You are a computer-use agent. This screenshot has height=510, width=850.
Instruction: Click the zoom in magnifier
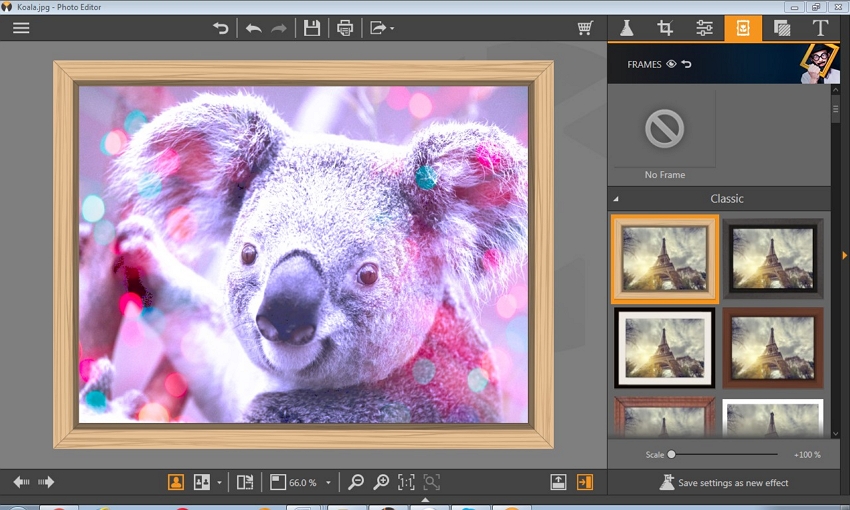pos(381,482)
